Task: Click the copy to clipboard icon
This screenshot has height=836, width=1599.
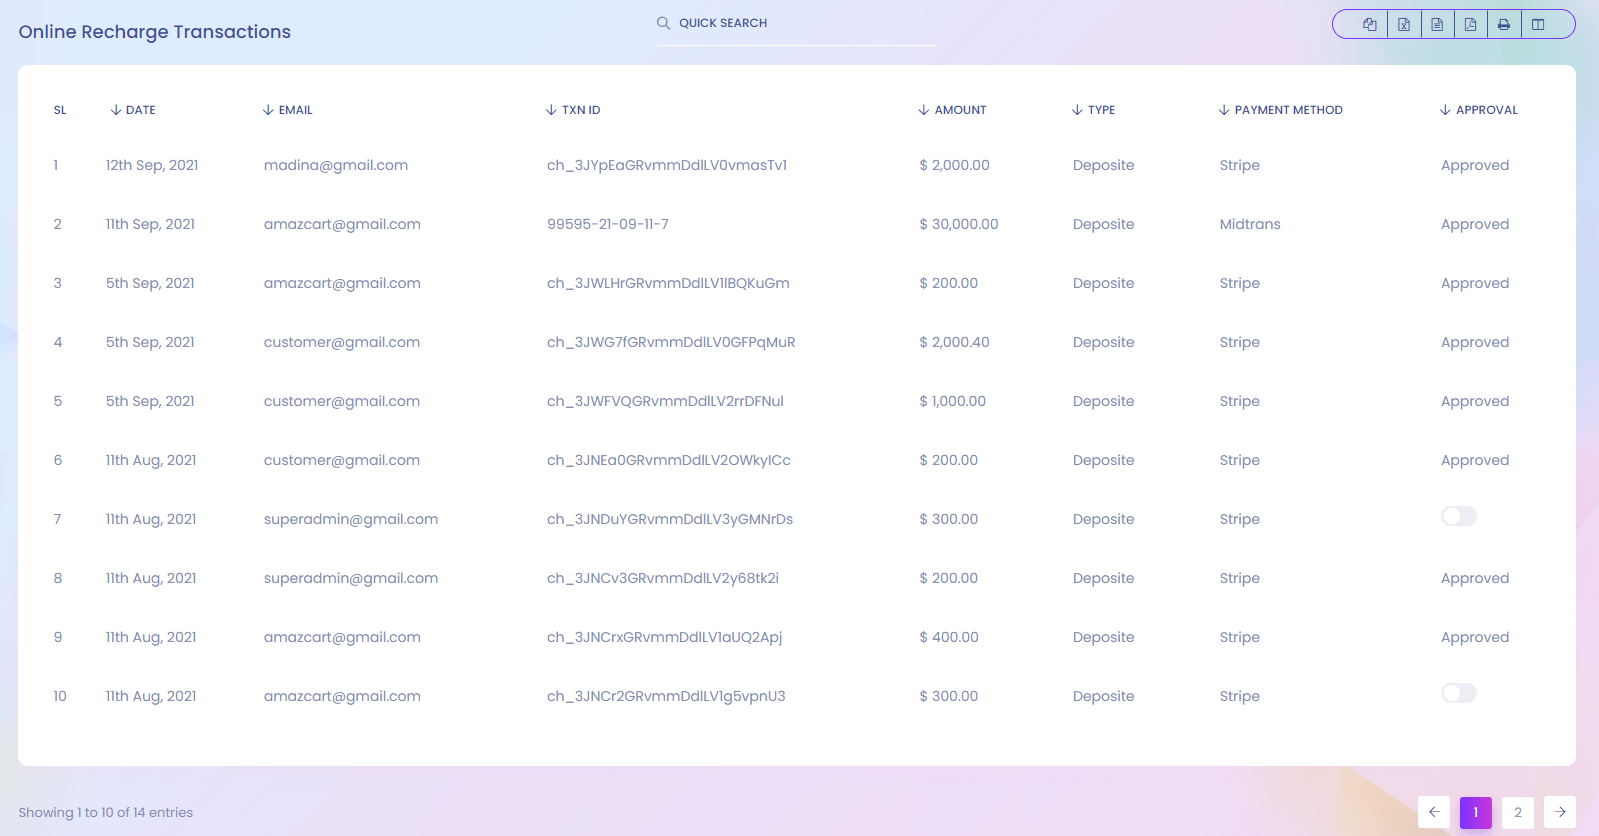Action: click(x=1369, y=24)
